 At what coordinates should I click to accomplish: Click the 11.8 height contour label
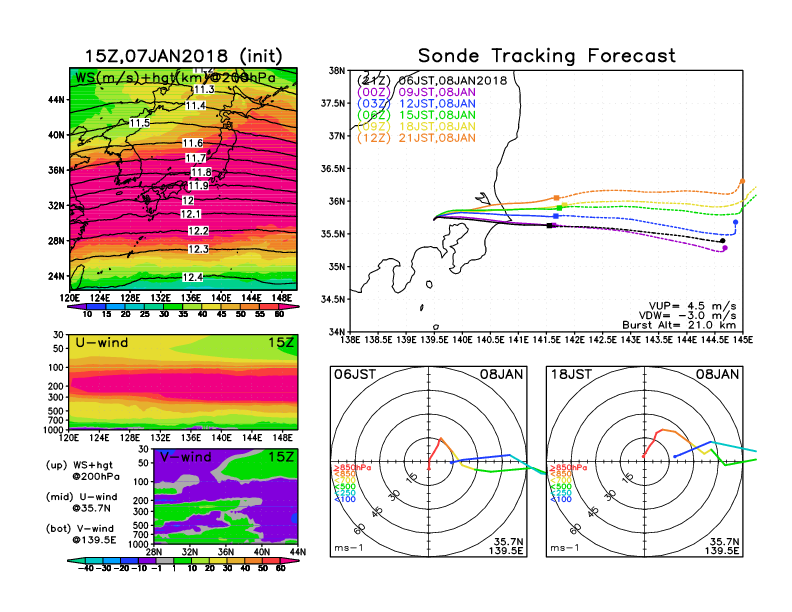(x=201, y=172)
